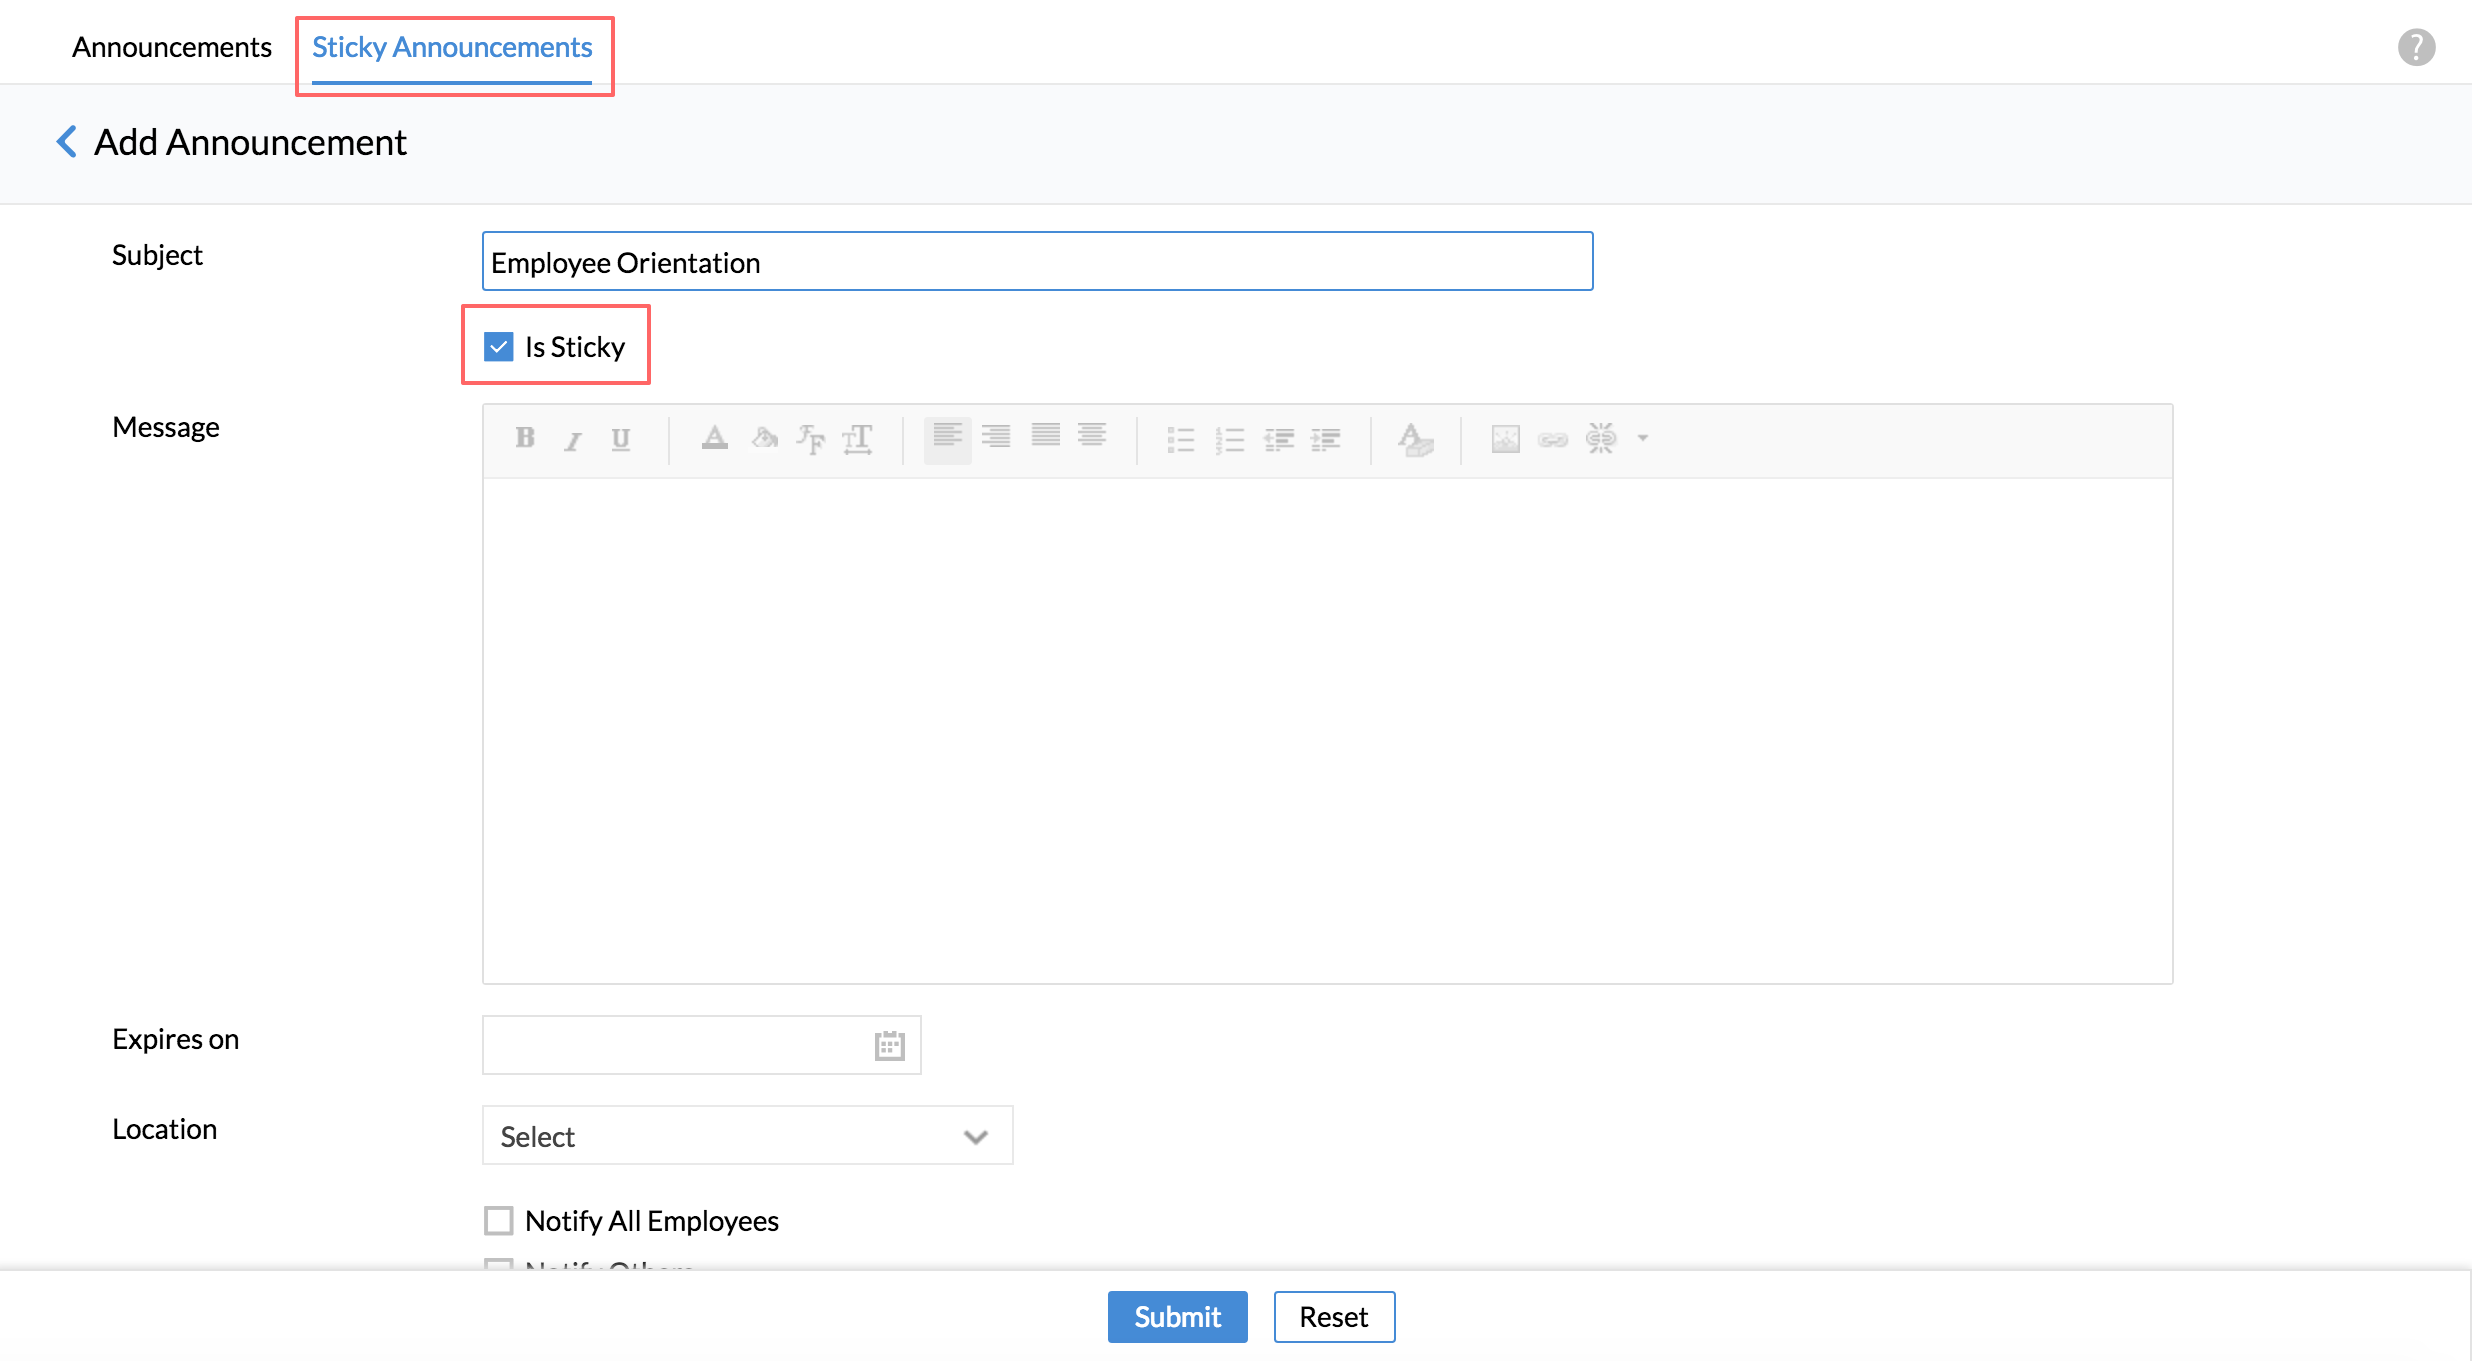Underline the message text
The image size is (2472, 1361).
tap(620, 439)
